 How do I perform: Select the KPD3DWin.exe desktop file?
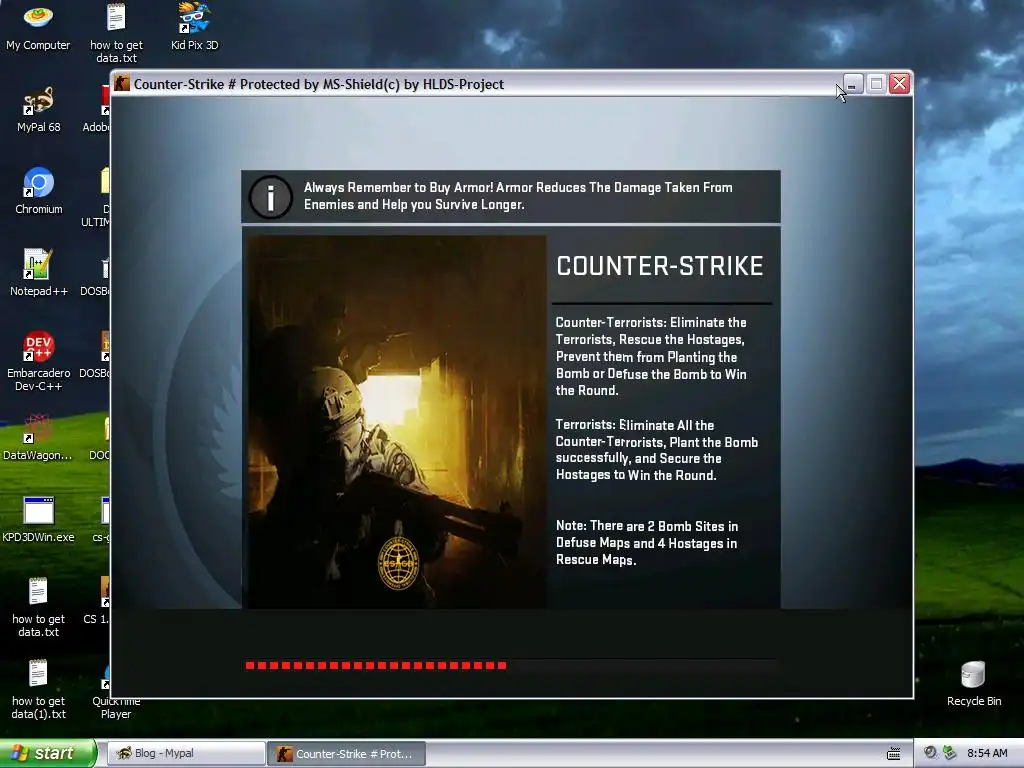click(x=38, y=520)
